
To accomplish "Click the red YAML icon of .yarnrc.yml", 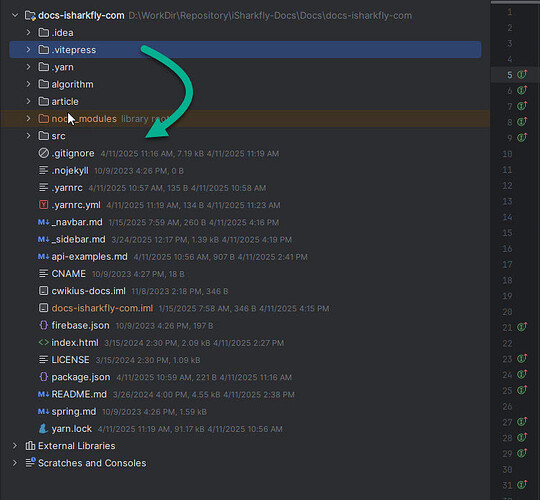I will click(x=43, y=205).
